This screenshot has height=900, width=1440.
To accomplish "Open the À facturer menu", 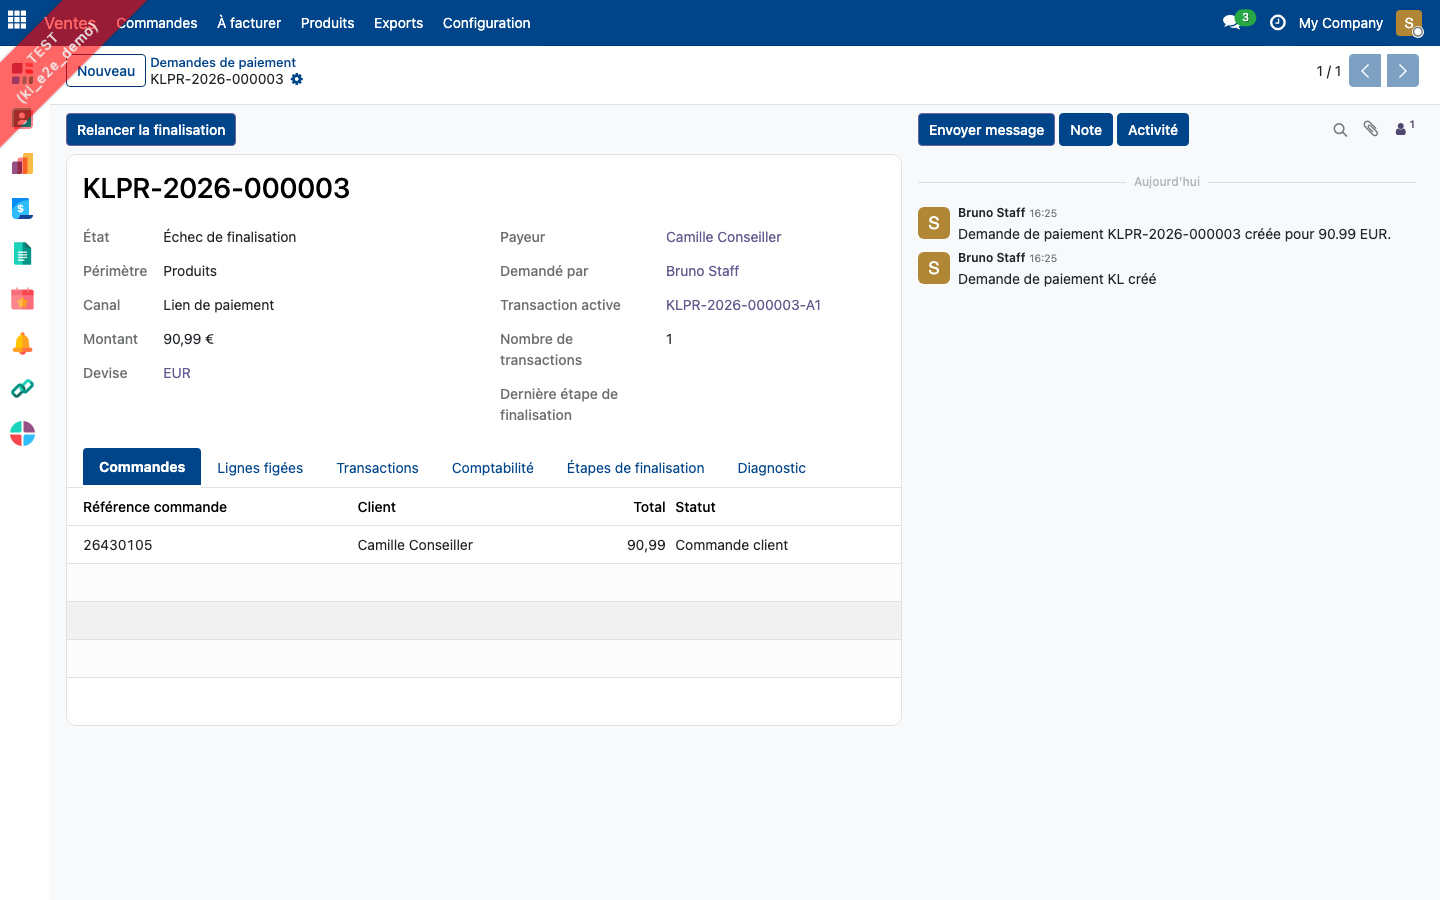I will (249, 23).
